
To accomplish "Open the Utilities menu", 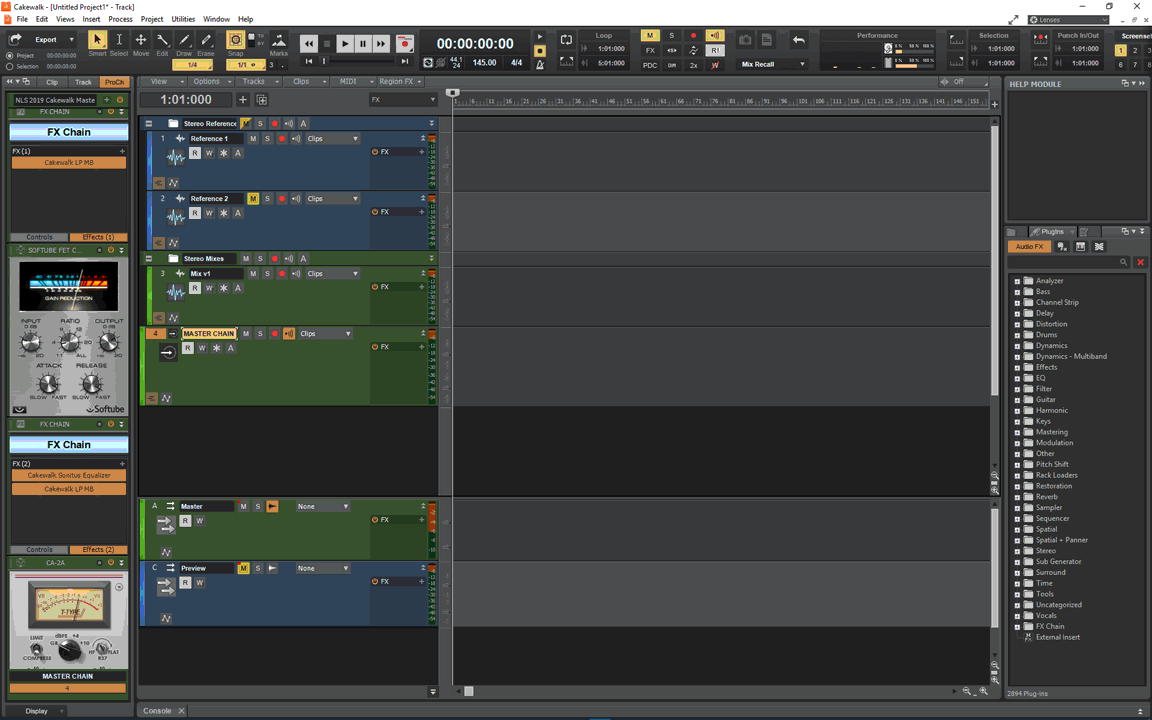I will point(183,19).
